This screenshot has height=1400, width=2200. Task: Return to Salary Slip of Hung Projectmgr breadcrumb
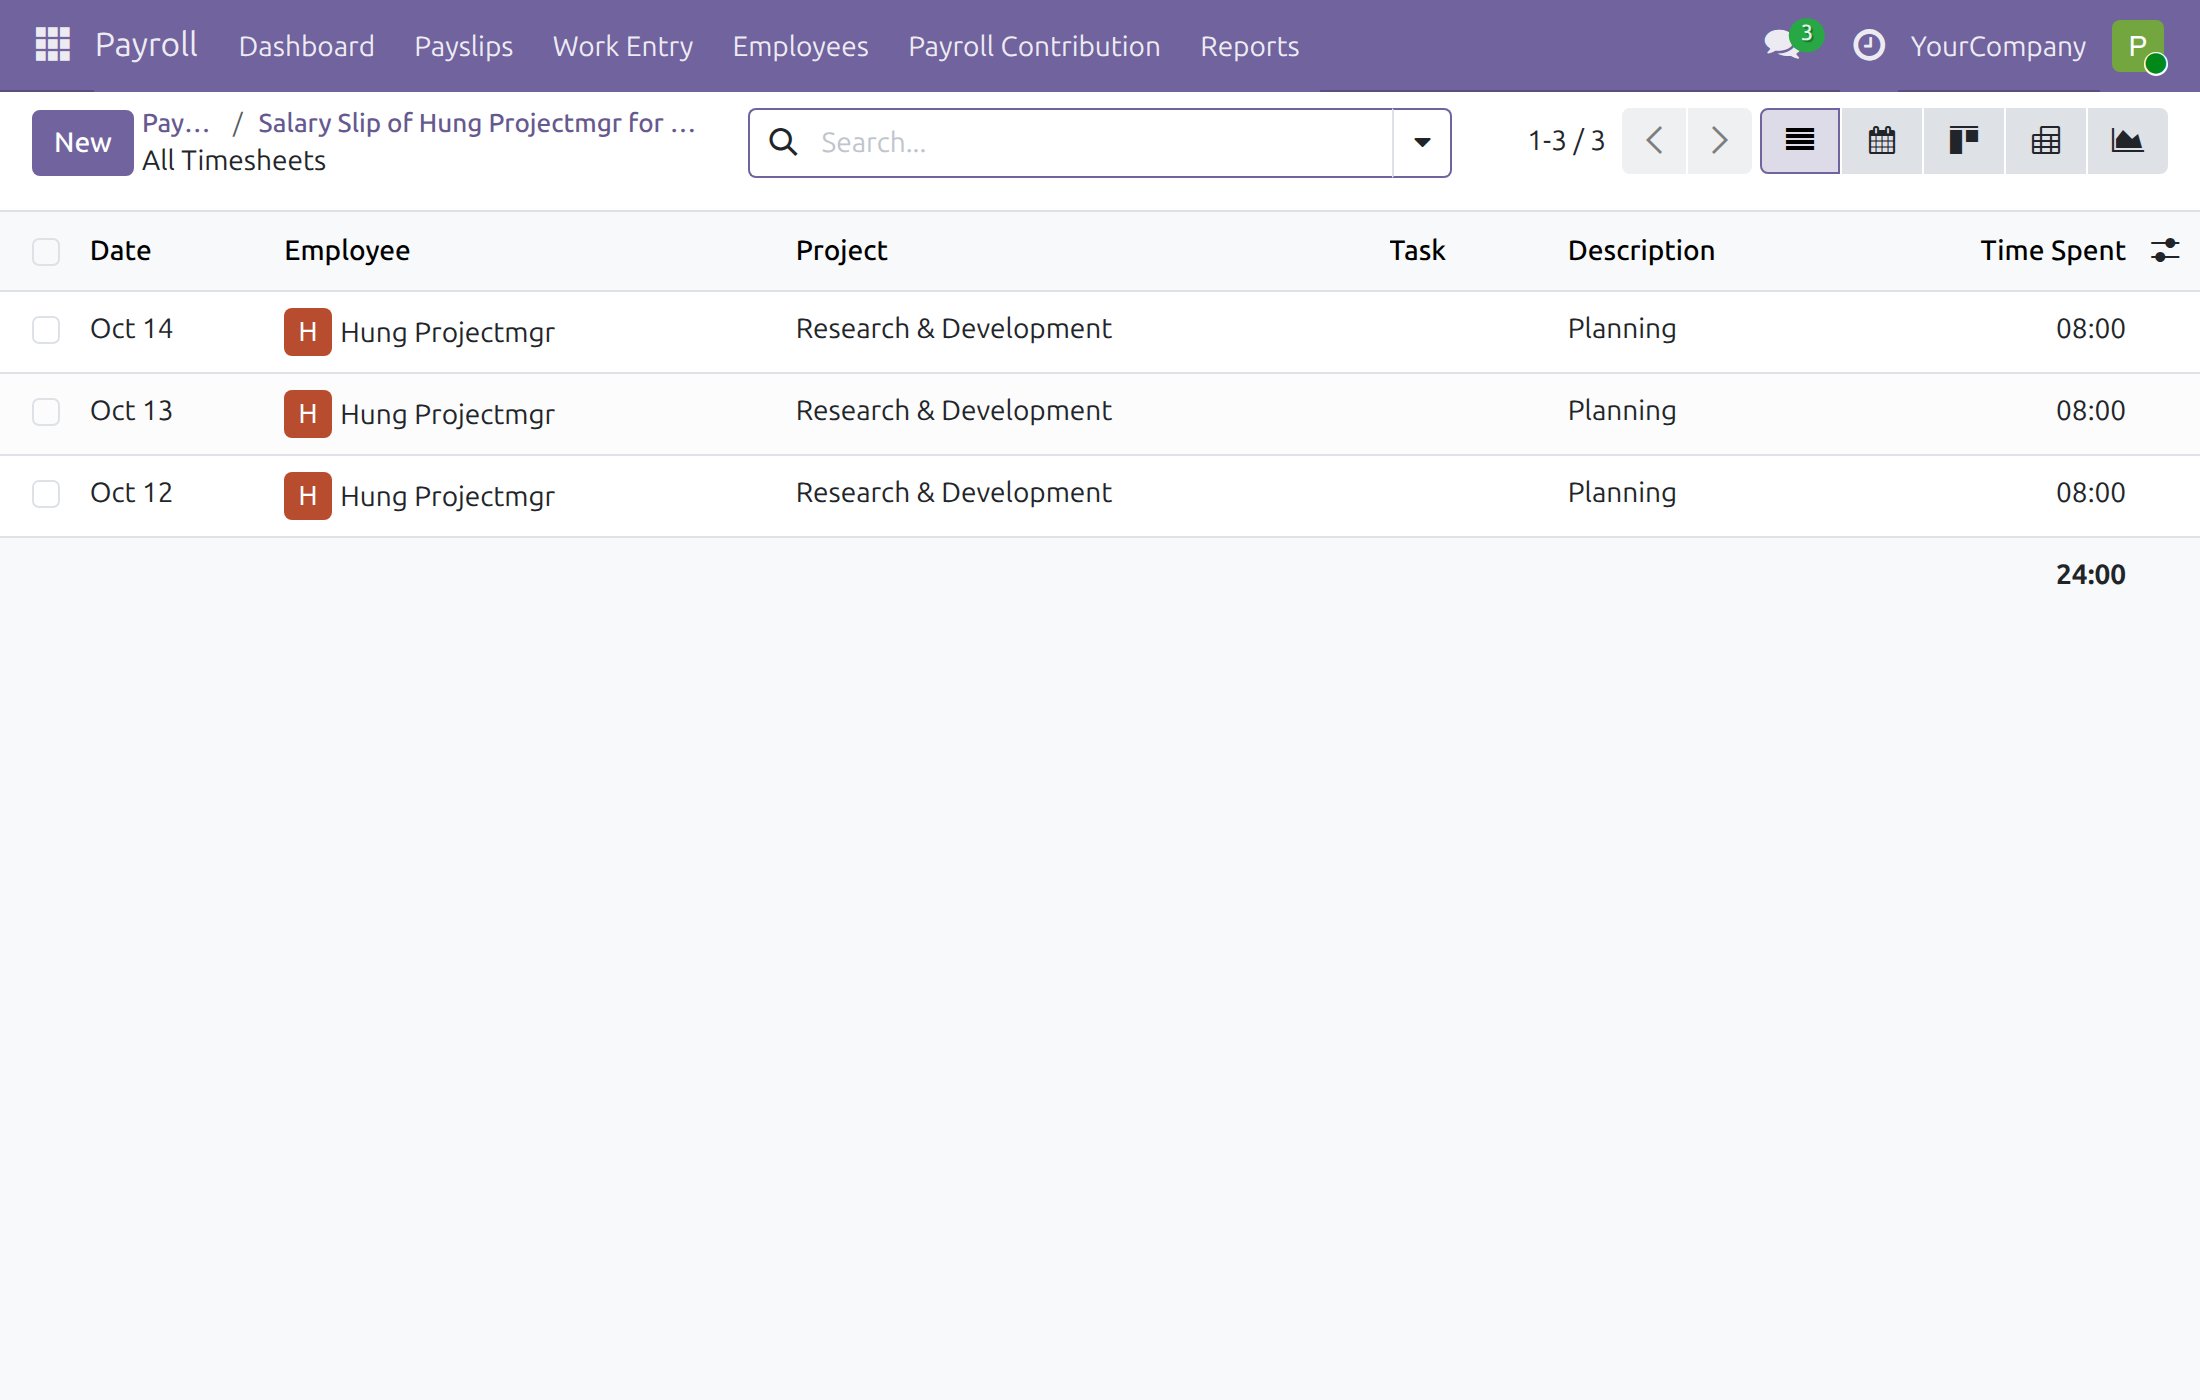pyautogui.click(x=476, y=123)
